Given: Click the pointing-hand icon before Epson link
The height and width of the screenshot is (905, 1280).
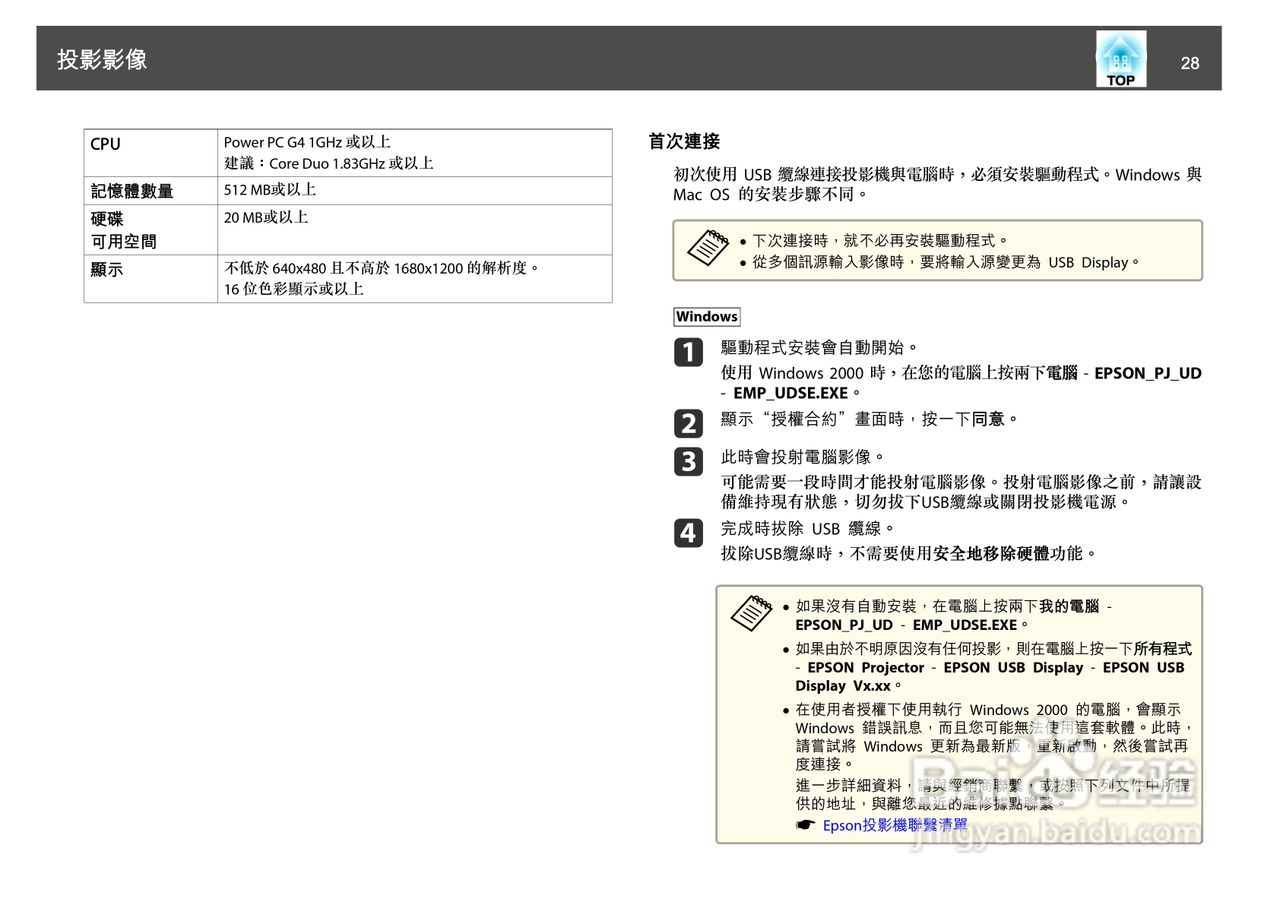Looking at the screenshot, I should 806,825.
